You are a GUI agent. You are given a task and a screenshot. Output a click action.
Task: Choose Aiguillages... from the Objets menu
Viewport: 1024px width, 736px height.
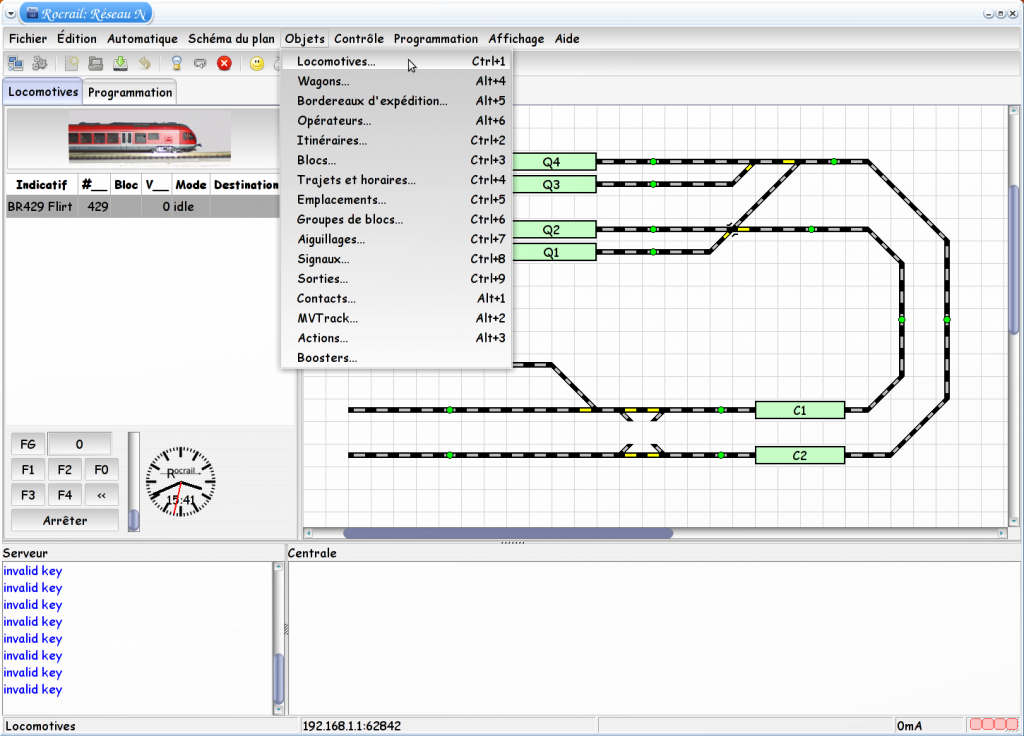point(331,239)
